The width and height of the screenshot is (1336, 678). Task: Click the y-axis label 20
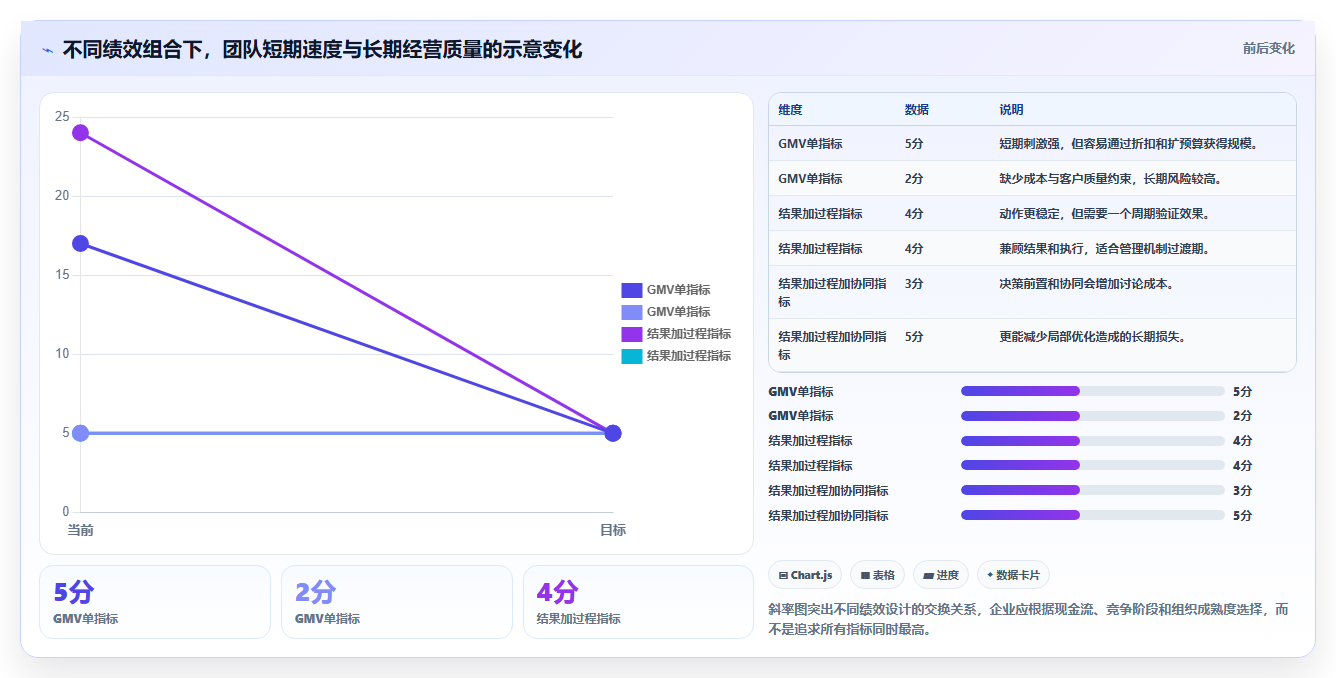(62, 196)
